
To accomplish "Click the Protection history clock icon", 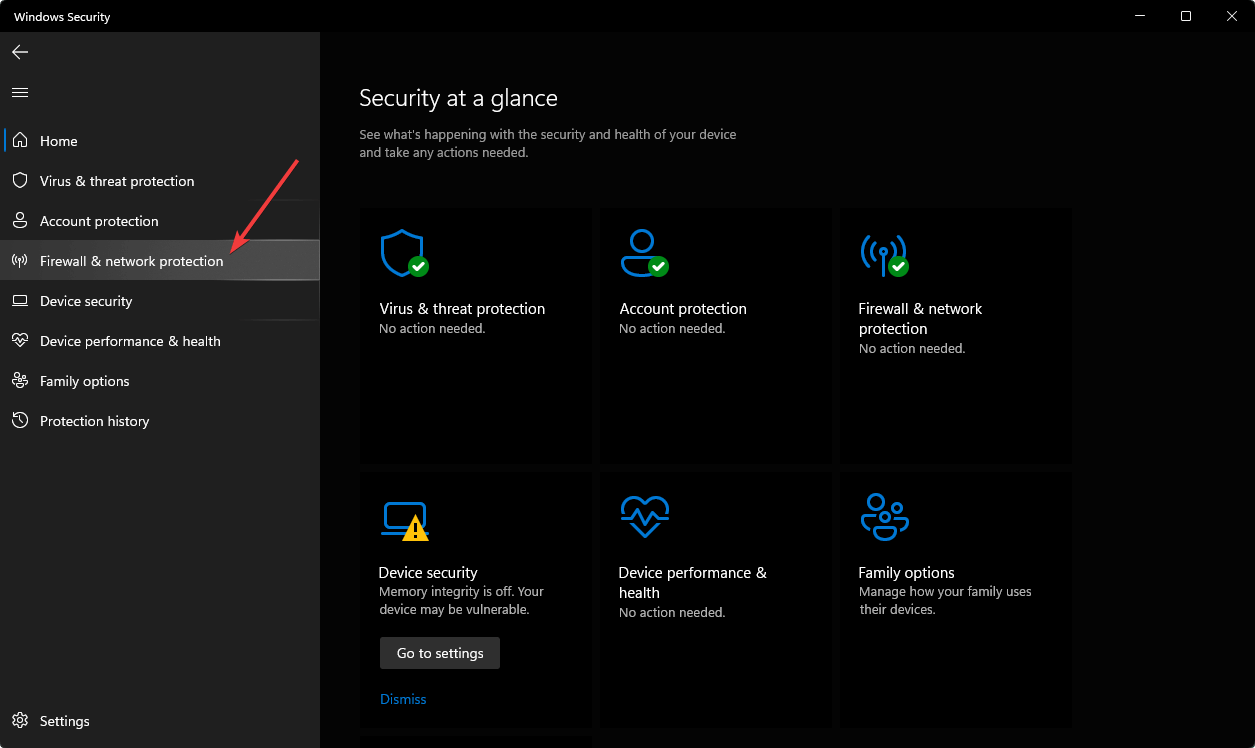I will [20, 421].
